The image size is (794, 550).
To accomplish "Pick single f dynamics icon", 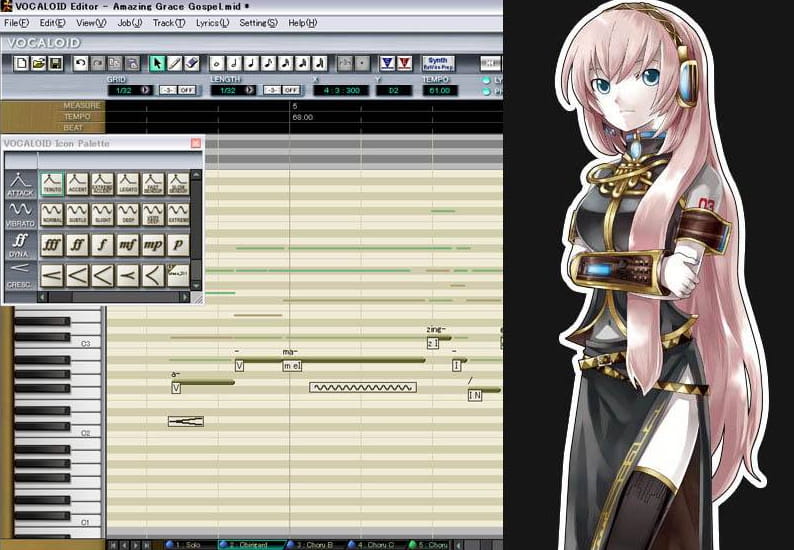I will (x=102, y=245).
